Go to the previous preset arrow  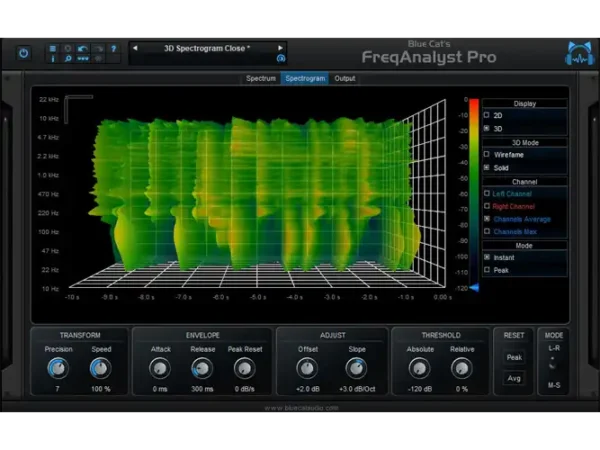point(135,48)
